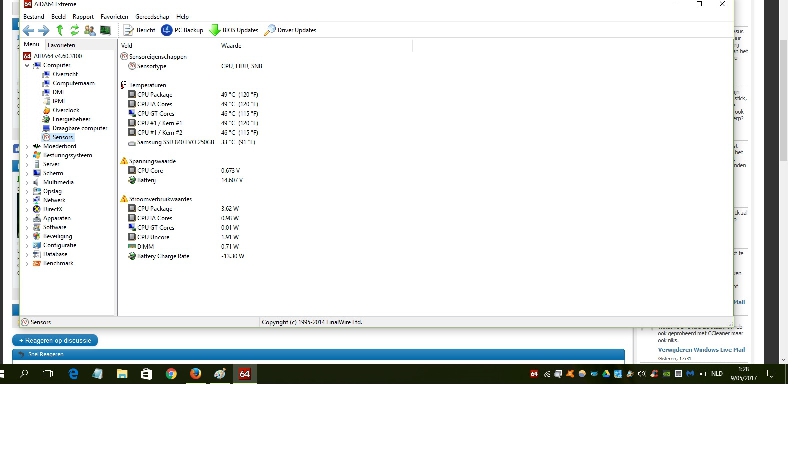Select the Apparaten category
Image resolution: width=800 pixels, height=450 pixels.
tap(52, 218)
